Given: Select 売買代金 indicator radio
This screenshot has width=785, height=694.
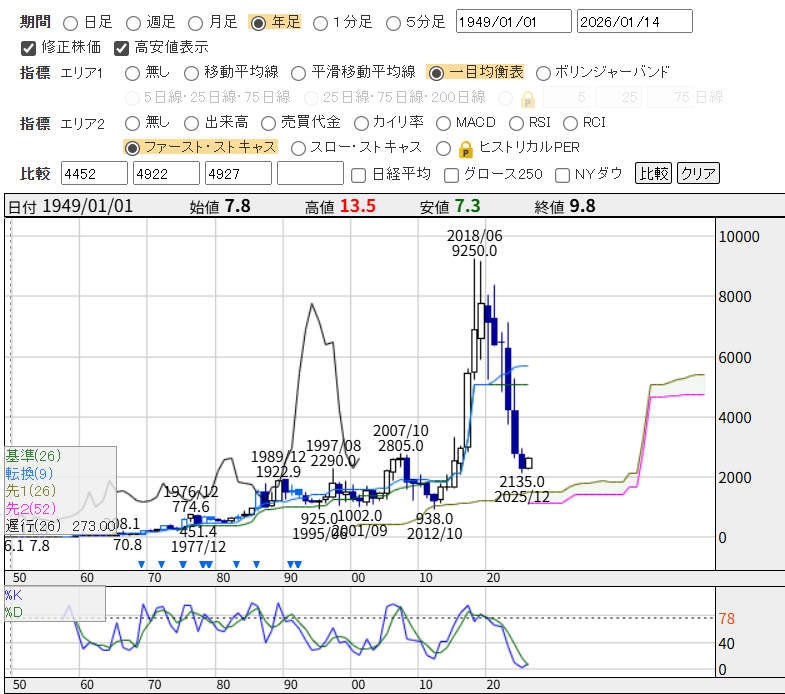Looking at the screenshot, I should 268,123.
